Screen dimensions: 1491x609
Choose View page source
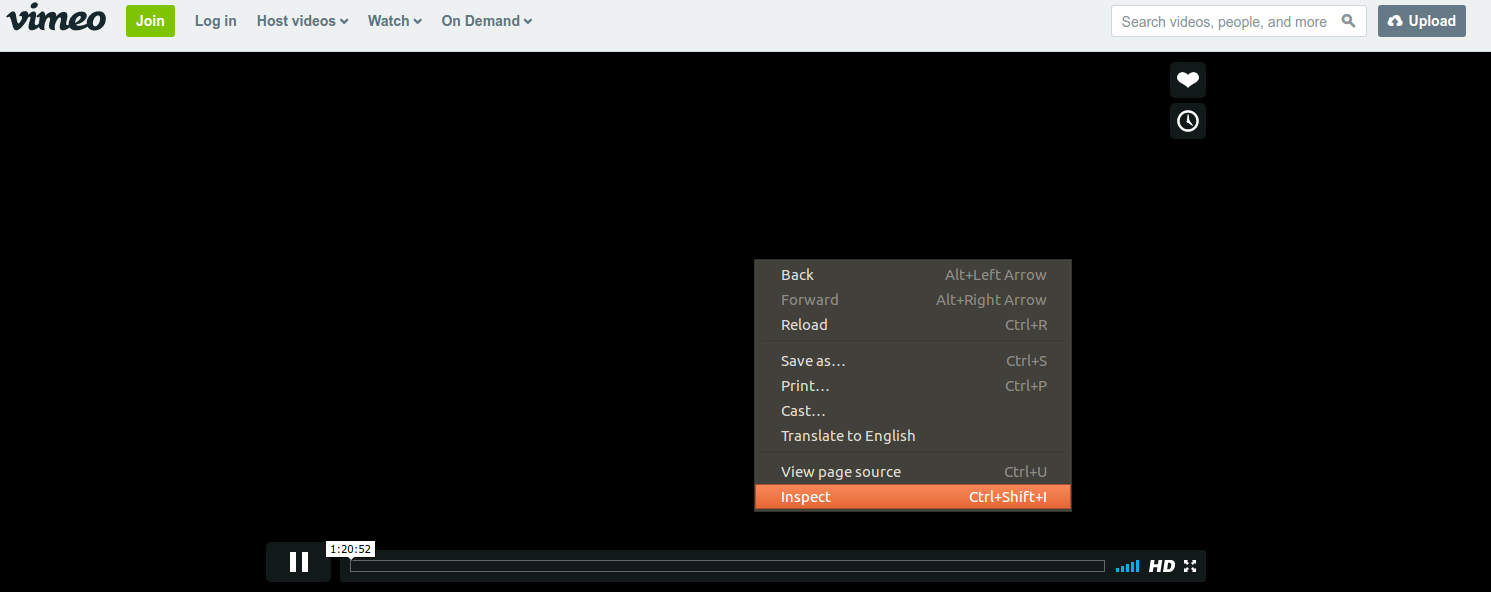(x=840, y=470)
